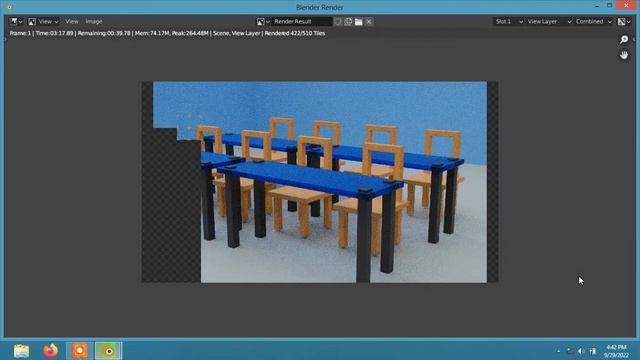The height and width of the screenshot is (360, 640).
Task: Select the Blender Render taskbar window
Action: tap(109, 351)
